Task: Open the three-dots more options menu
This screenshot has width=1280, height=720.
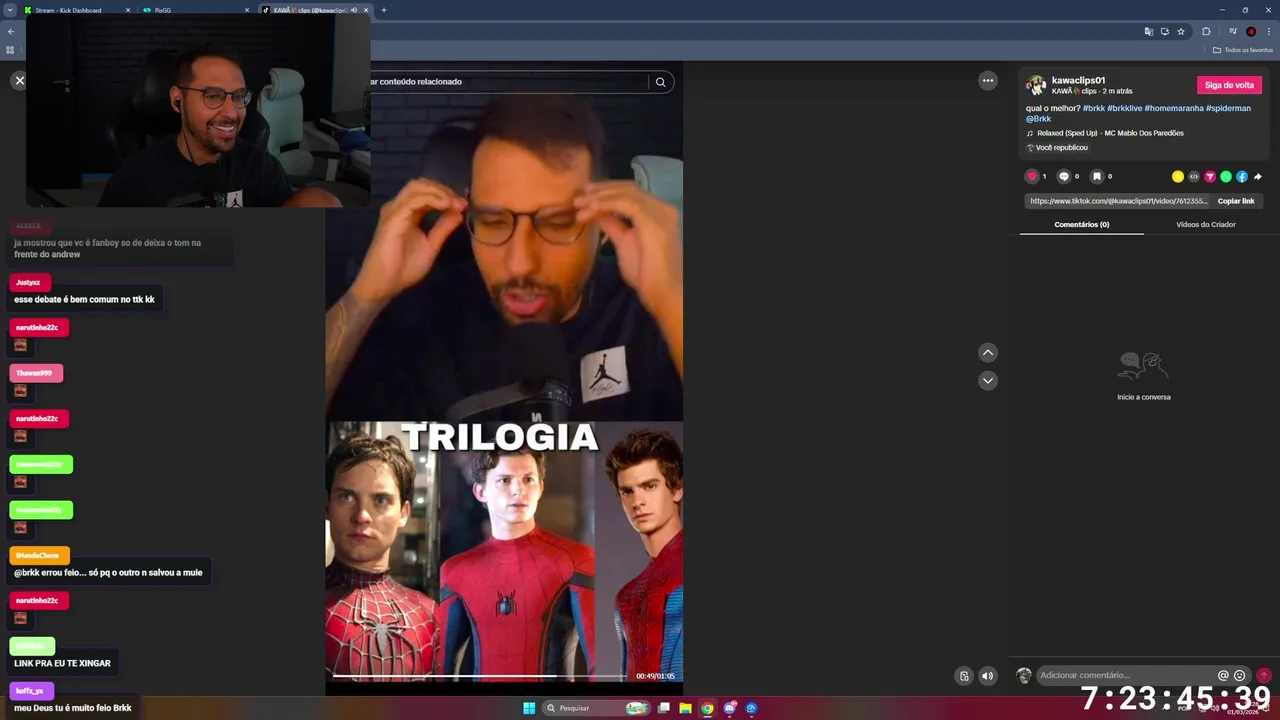Action: pyautogui.click(x=988, y=81)
